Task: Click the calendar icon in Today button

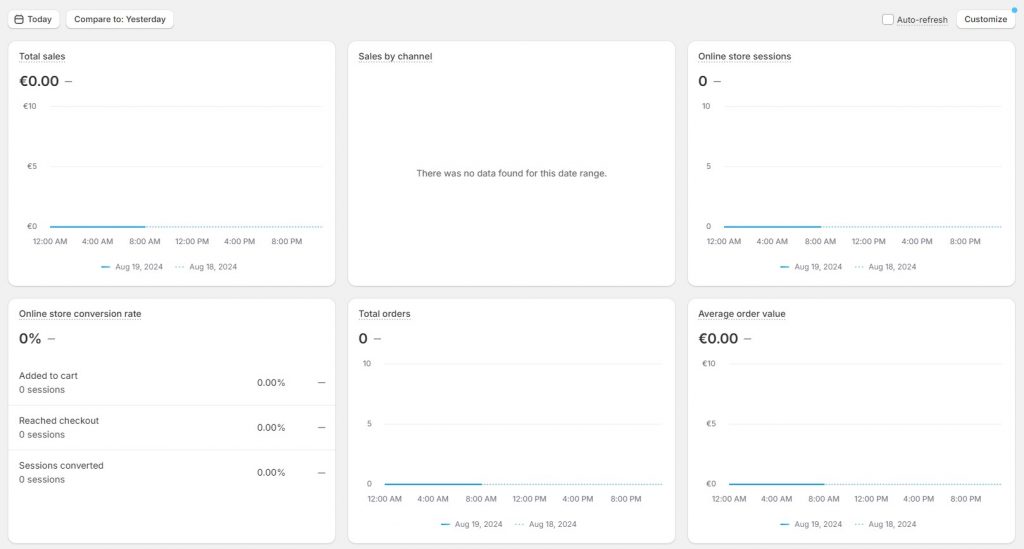Action: click(19, 20)
